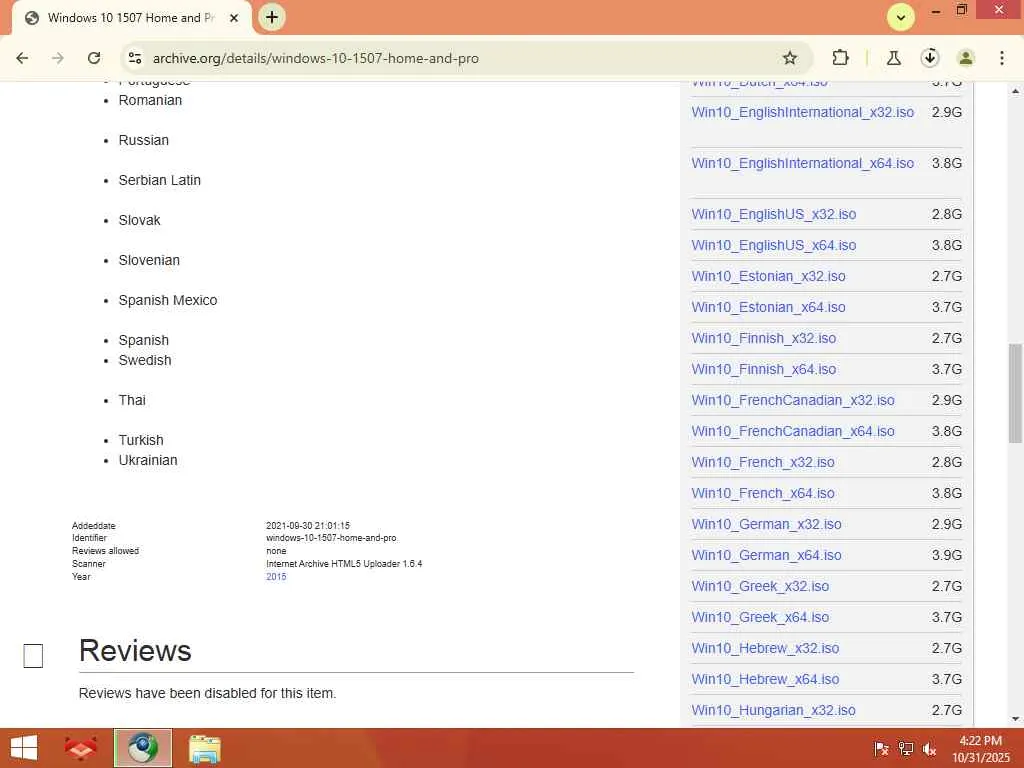Download Win10_EnglishInternational_x32.iso
The width and height of the screenshot is (1024, 768).
[x=803, y=112]
